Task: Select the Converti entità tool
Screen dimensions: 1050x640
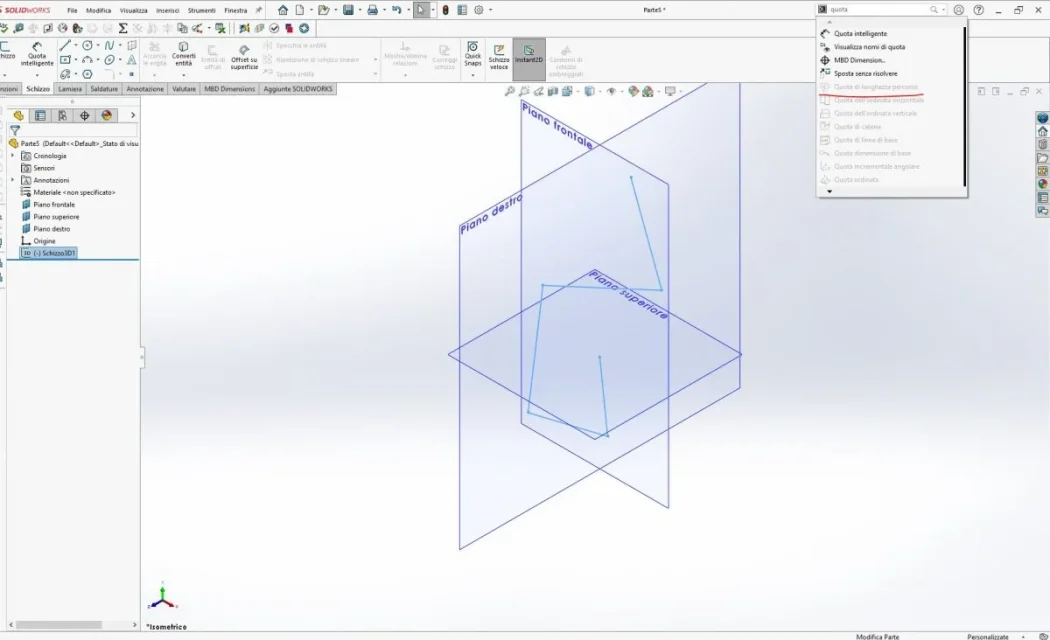Action: (184, 54)
